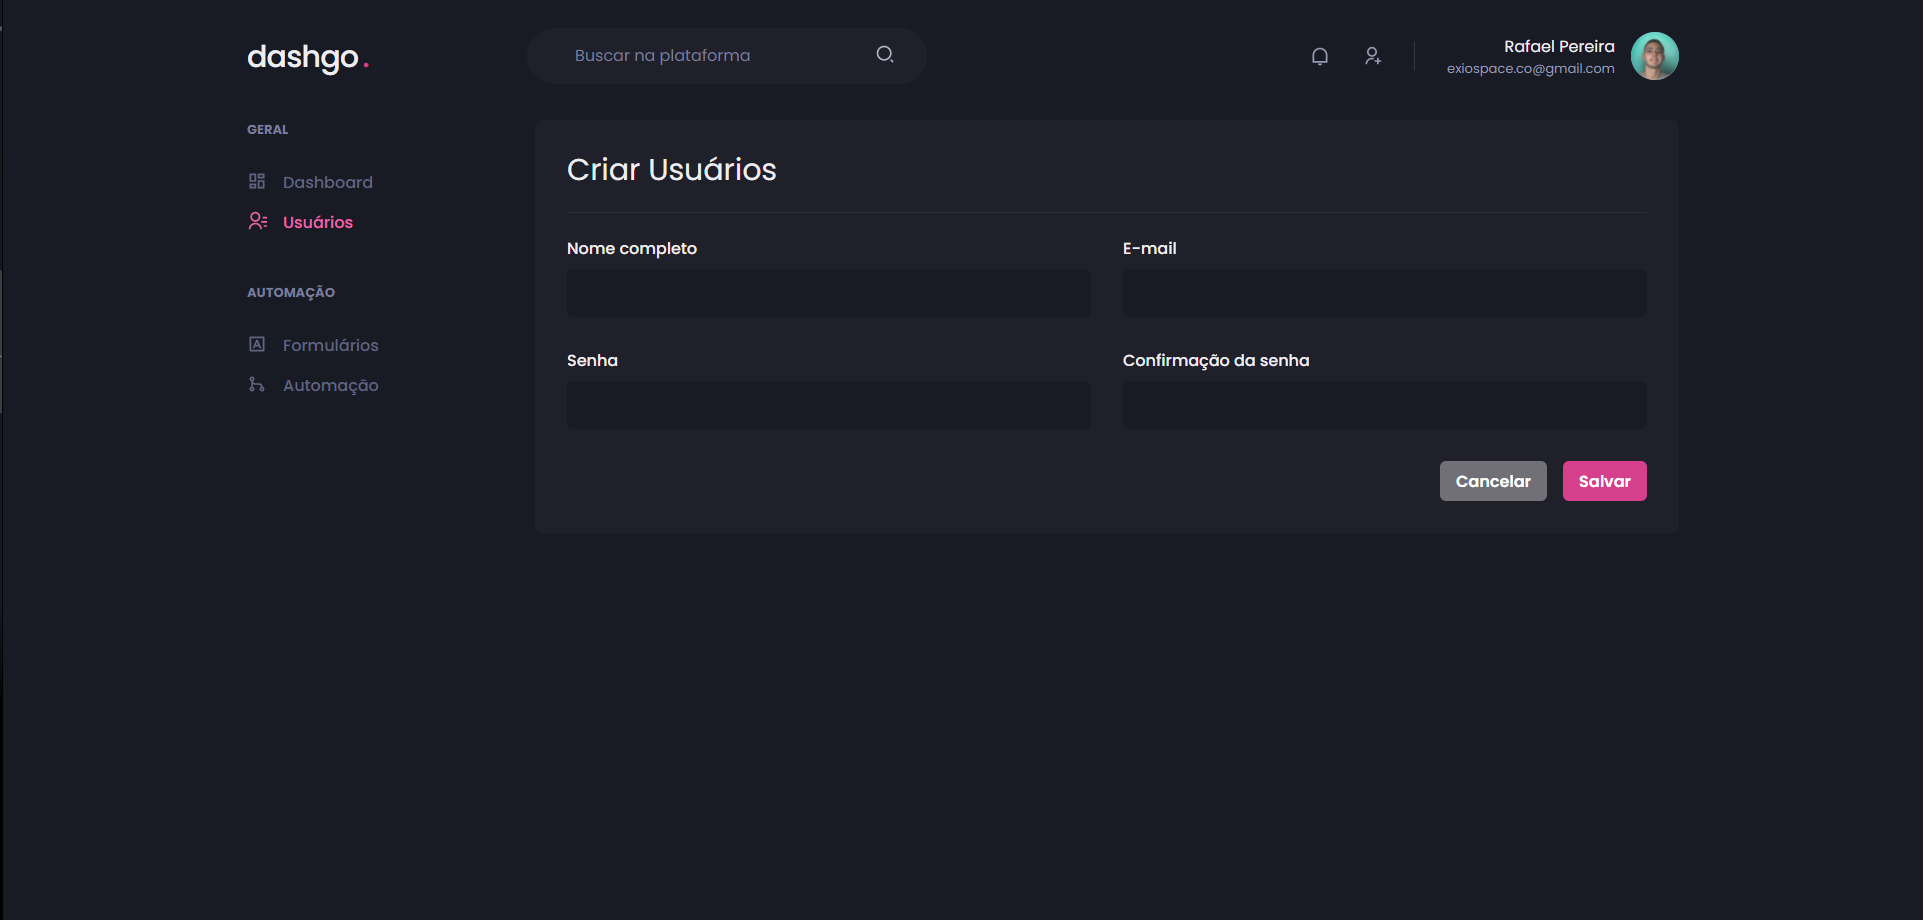Open Formulários via its sidebar icon
1924x920 pixels.
click(x=257, y=344)
